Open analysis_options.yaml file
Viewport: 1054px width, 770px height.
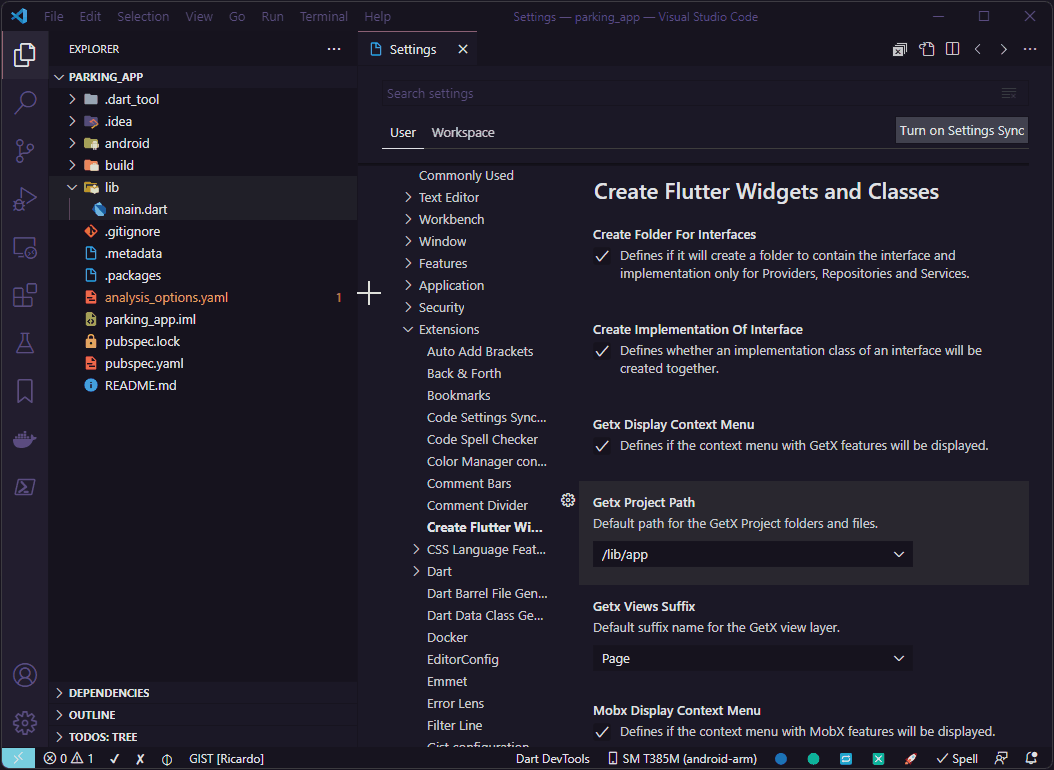point(166,298)
